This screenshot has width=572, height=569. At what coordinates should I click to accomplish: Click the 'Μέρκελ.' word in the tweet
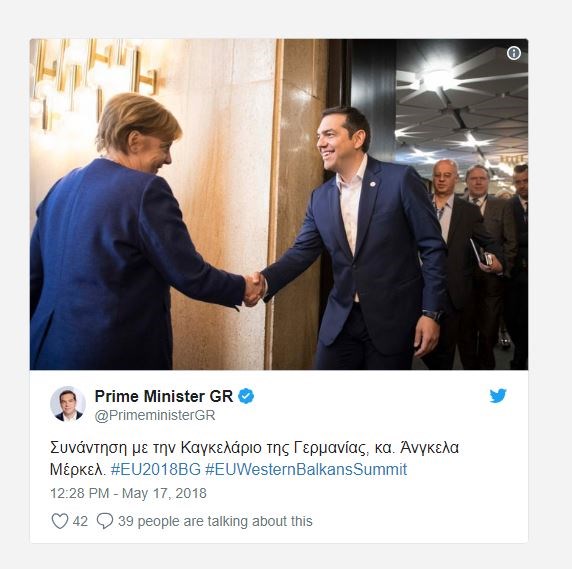pos(78,469)
